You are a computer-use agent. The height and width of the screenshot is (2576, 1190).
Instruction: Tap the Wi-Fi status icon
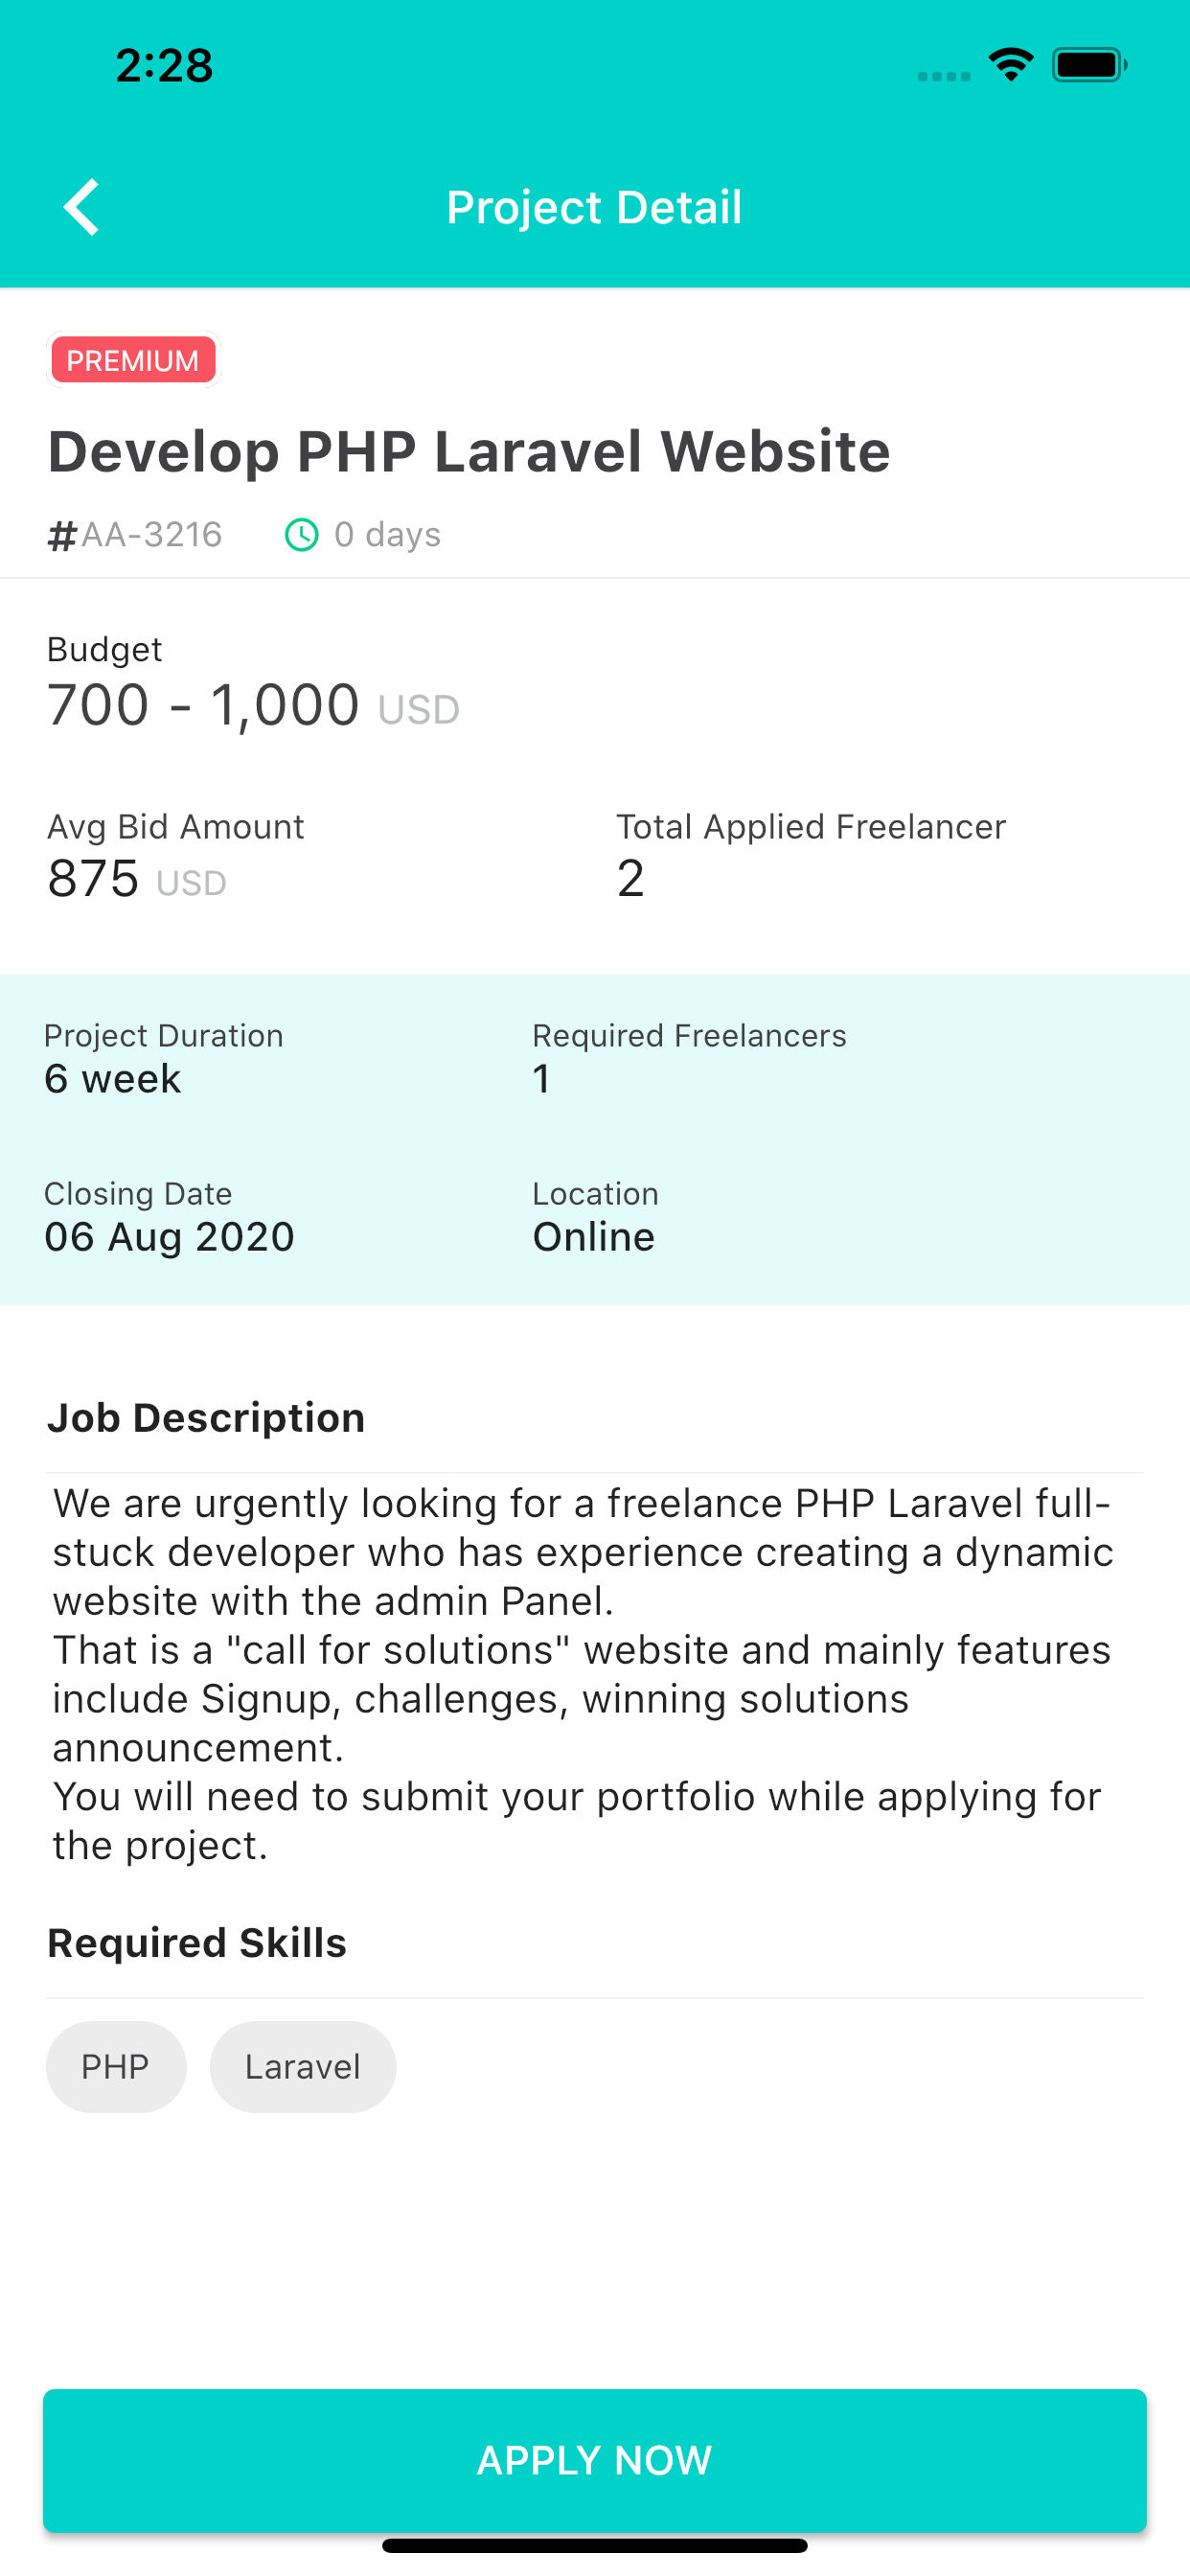pyautogui.click(x=1010, y=65)
